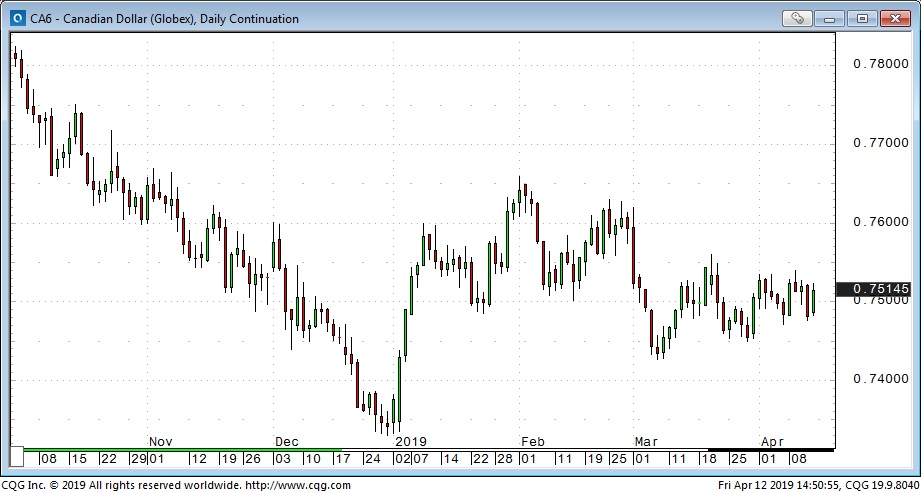
Task: Minimize the Canadian Dollar chart window
Action: [830, 18]
